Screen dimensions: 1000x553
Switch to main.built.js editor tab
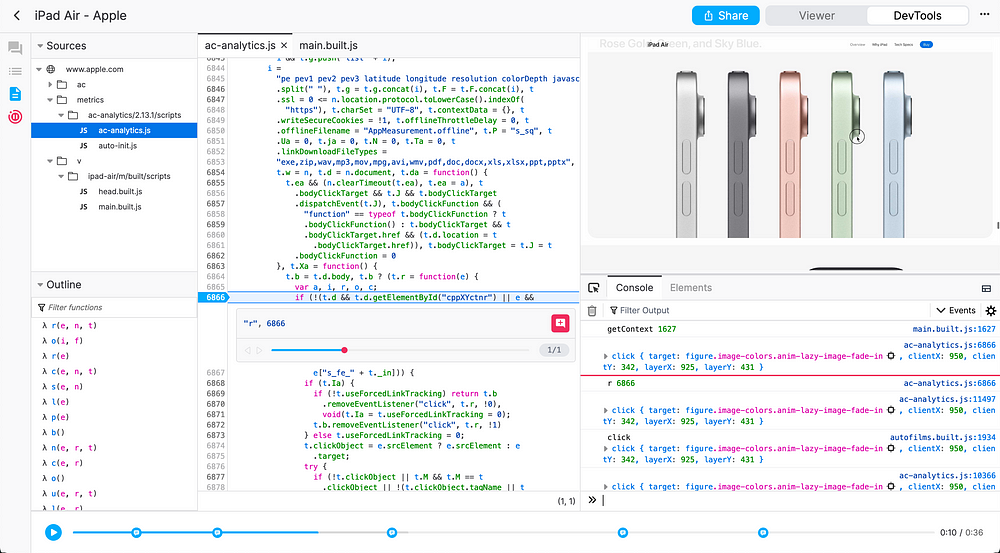pyautogui.click(x=328, y=46)
